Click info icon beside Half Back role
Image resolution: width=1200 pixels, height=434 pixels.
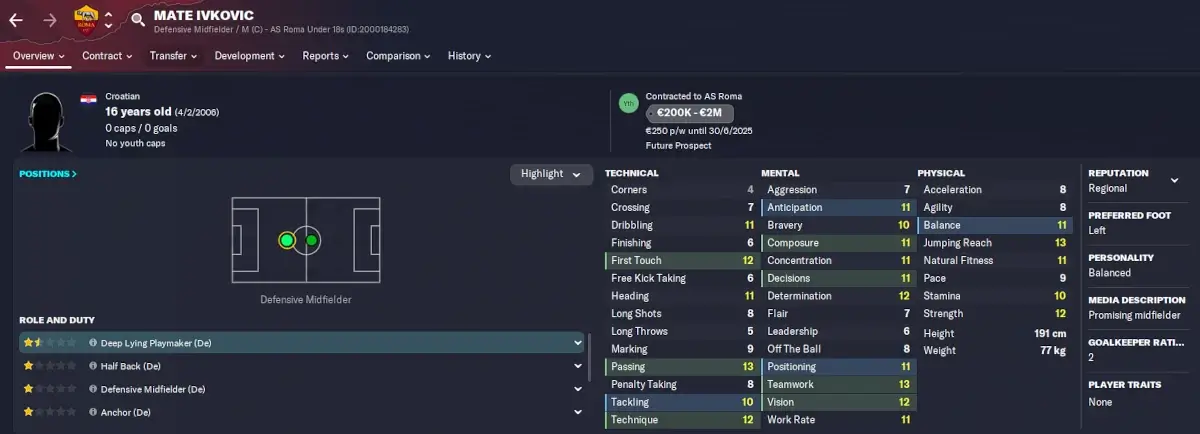(93, 366)
